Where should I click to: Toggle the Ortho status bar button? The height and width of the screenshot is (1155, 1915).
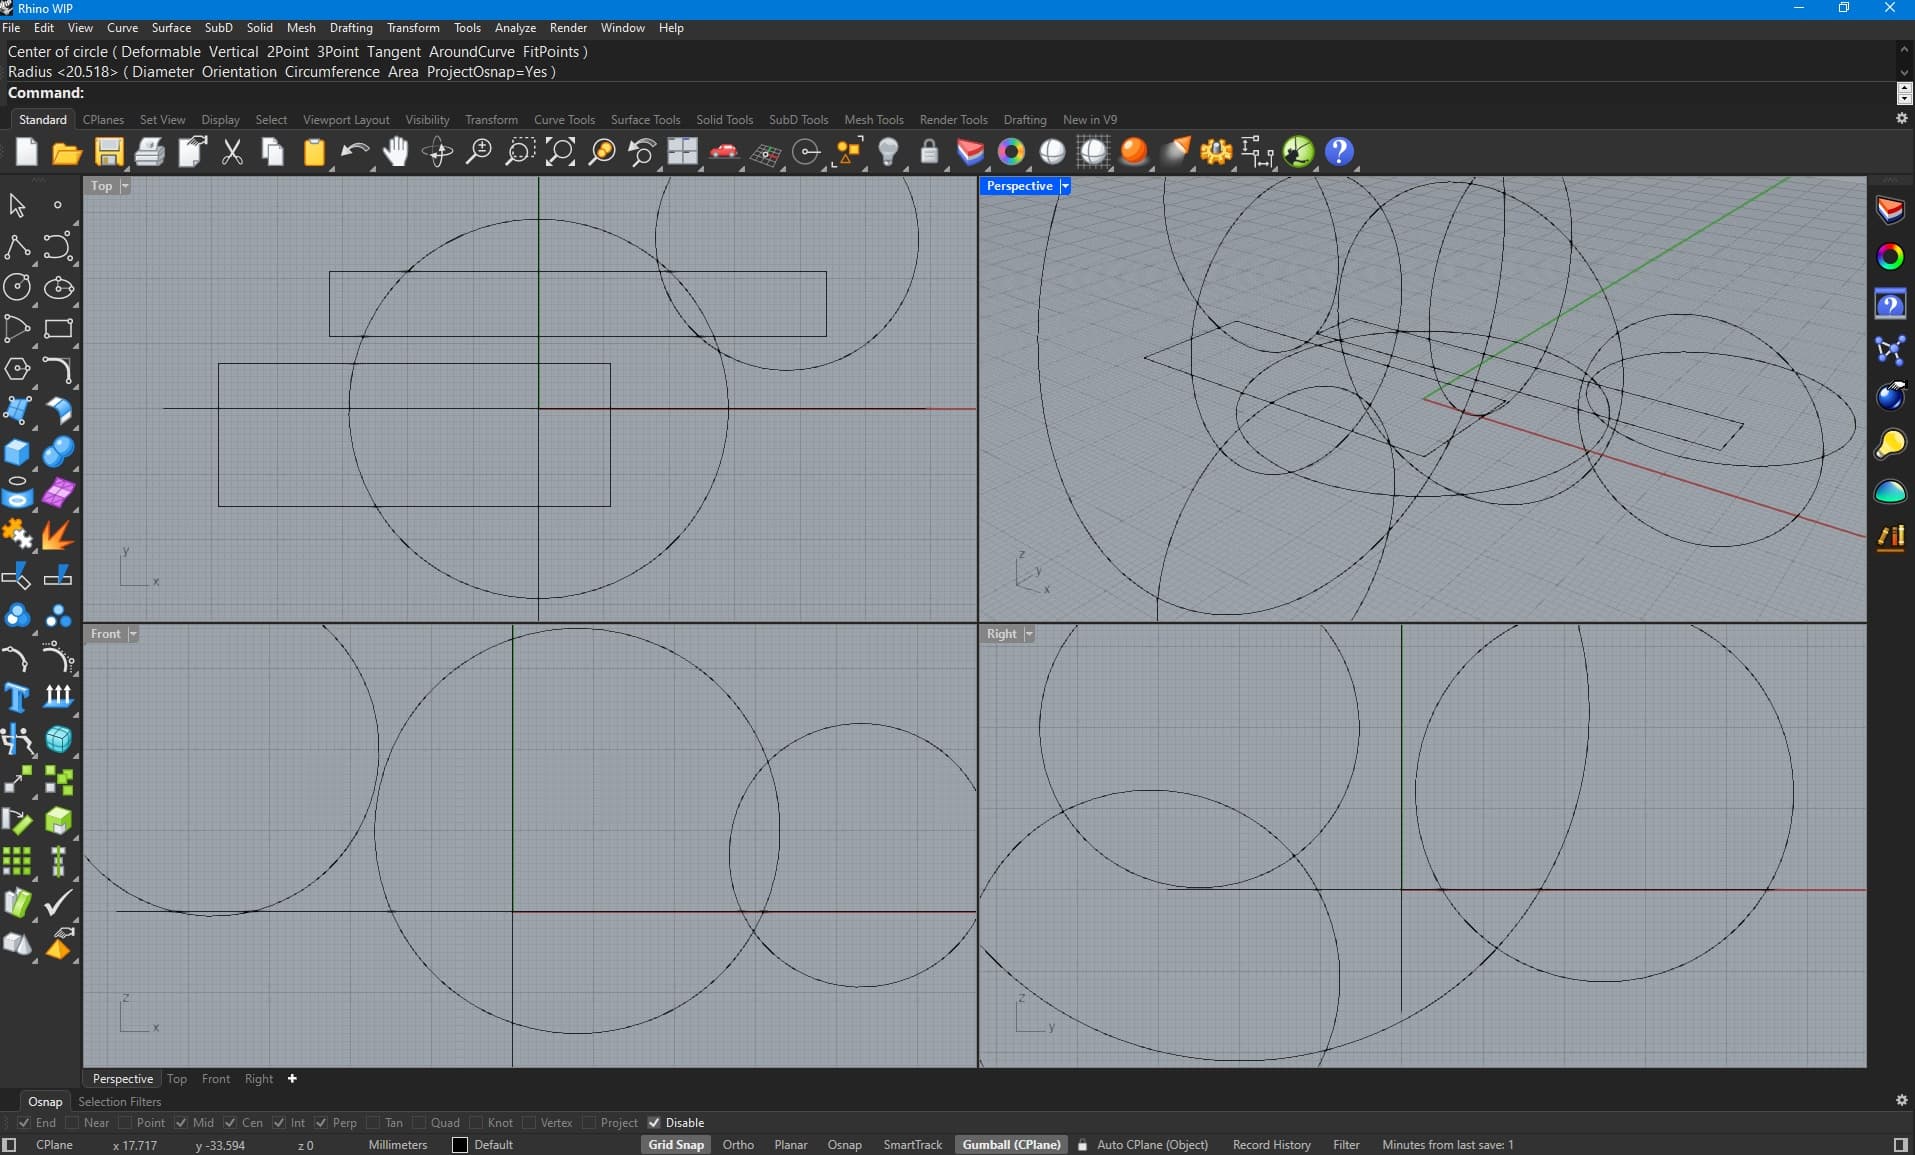click(x=738, y=1144)
